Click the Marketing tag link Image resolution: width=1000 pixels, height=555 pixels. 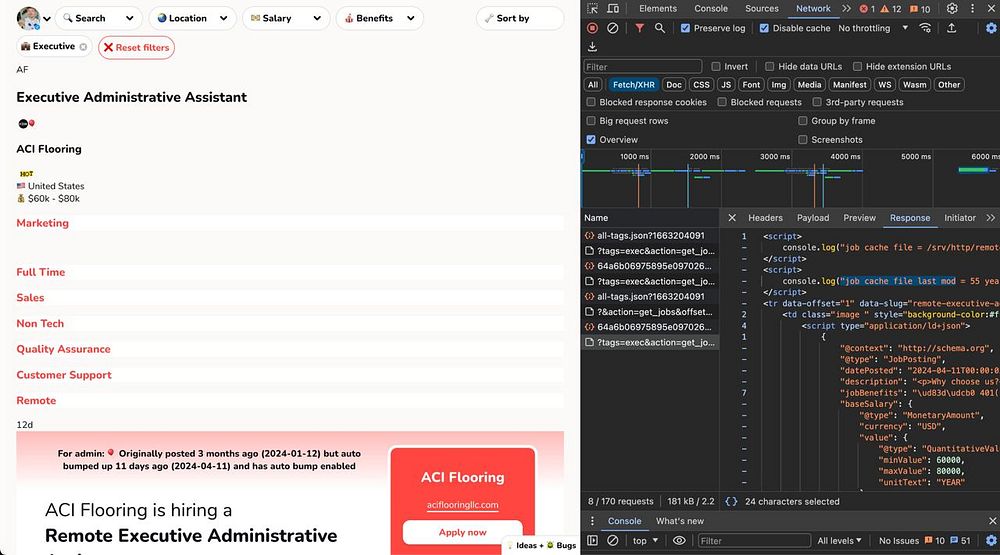click(43, 223)
